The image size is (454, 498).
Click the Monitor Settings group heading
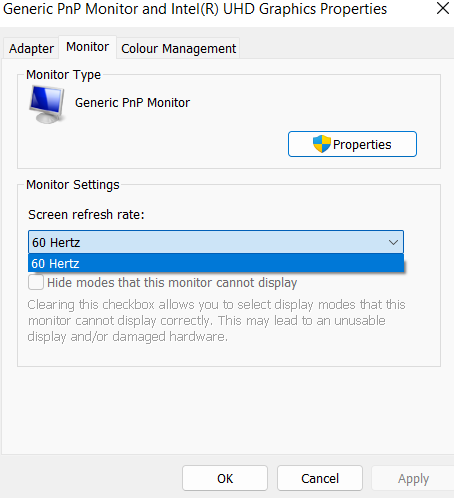point(73,185)
